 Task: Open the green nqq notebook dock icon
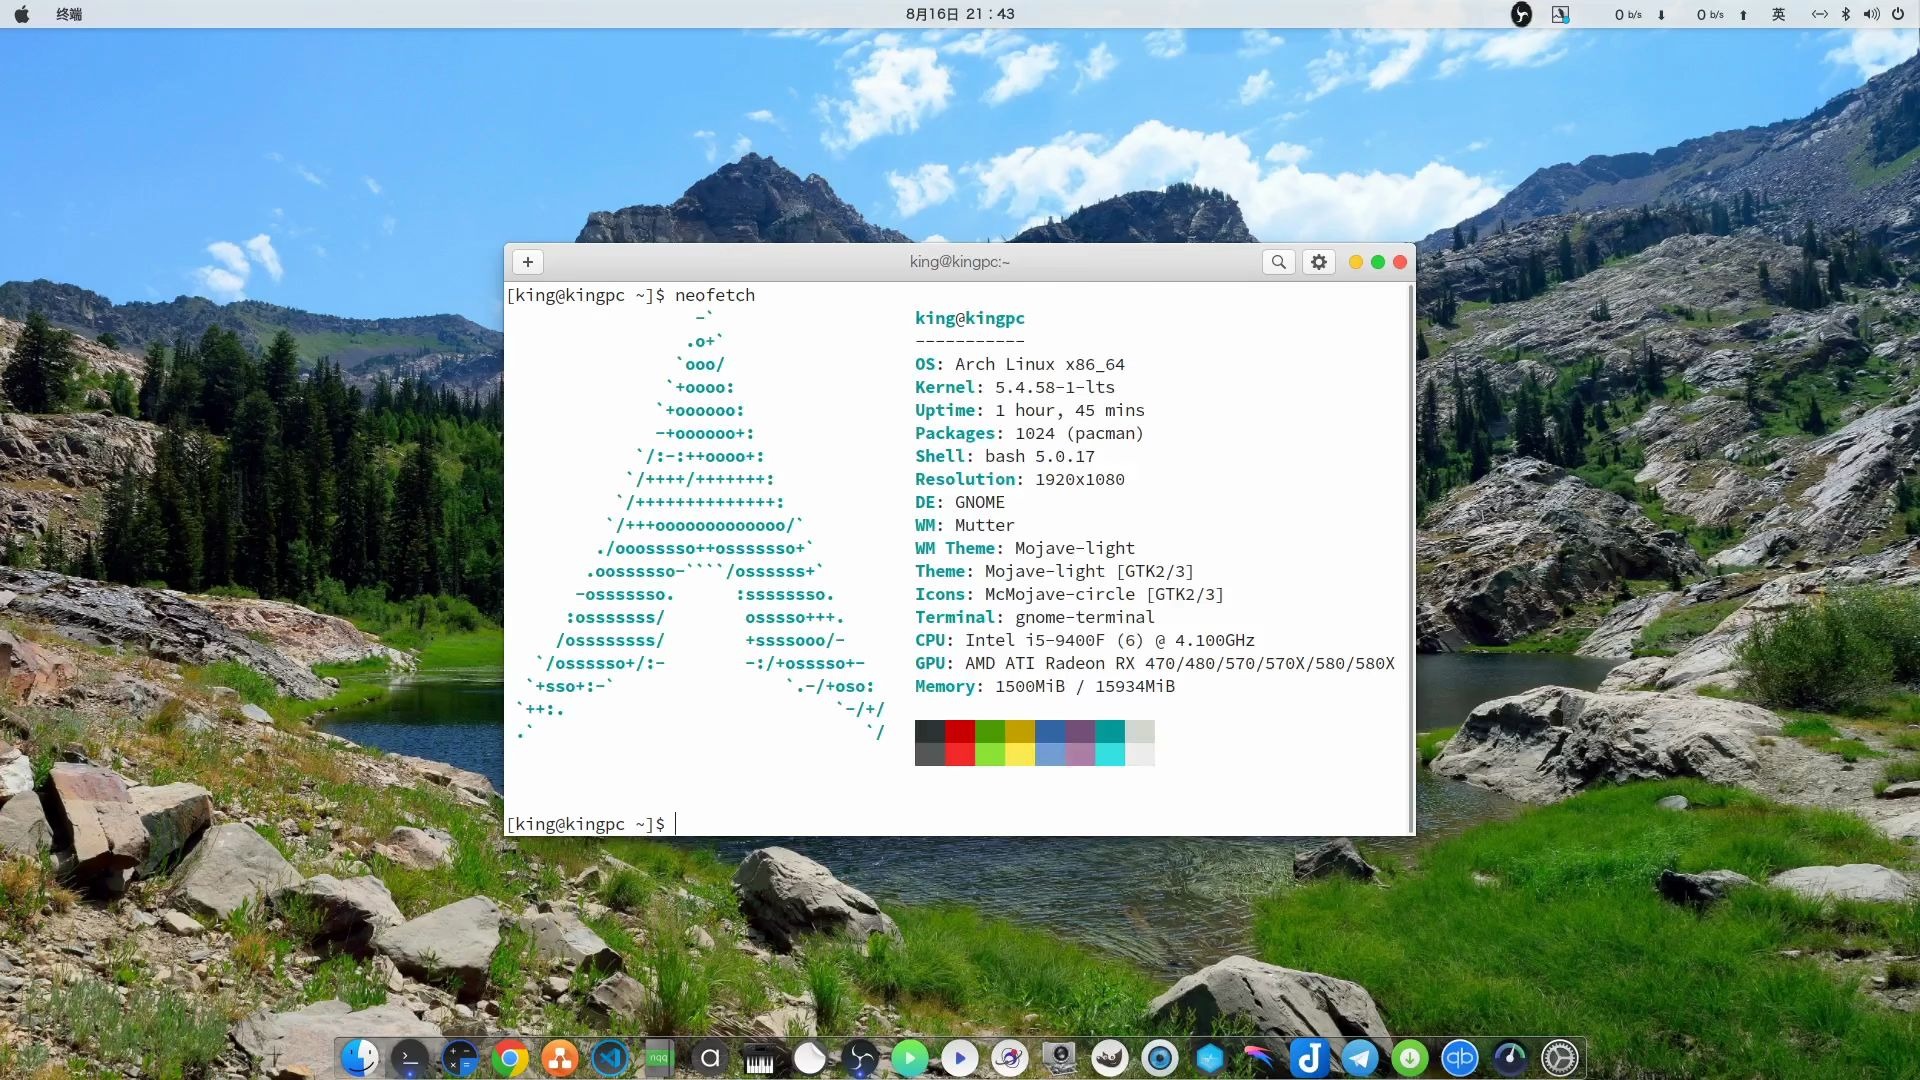[x=660, y=1058]
